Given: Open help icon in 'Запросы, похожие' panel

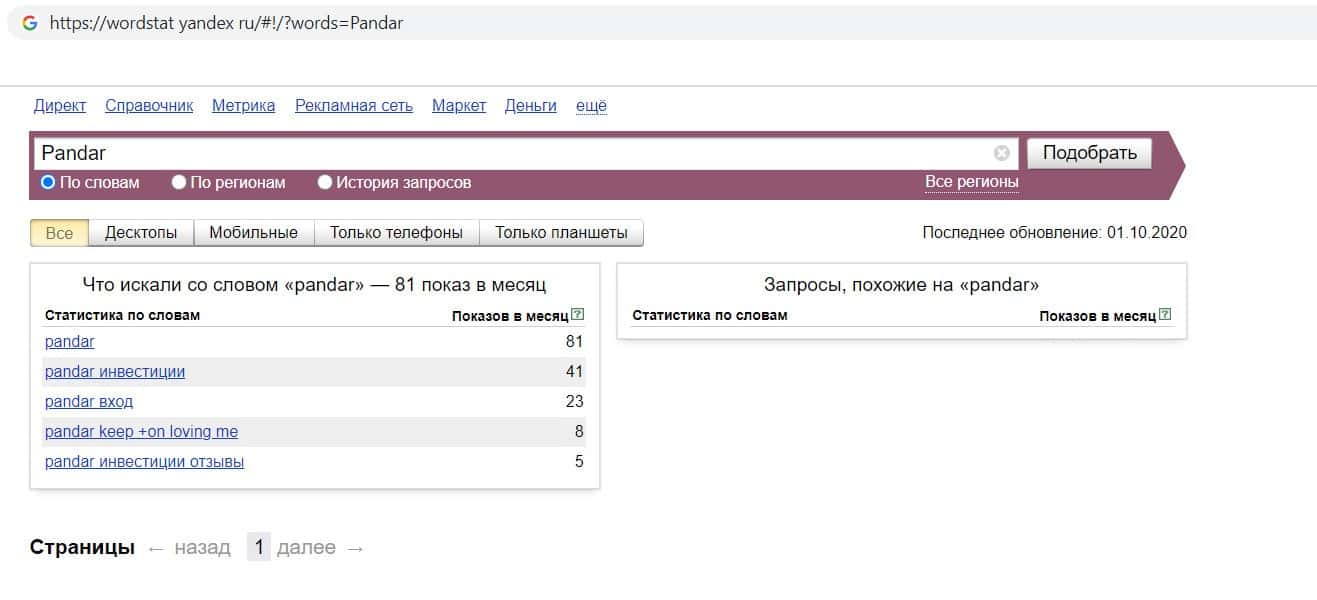Looking at the screenshot, I should tap(1165, 315).
